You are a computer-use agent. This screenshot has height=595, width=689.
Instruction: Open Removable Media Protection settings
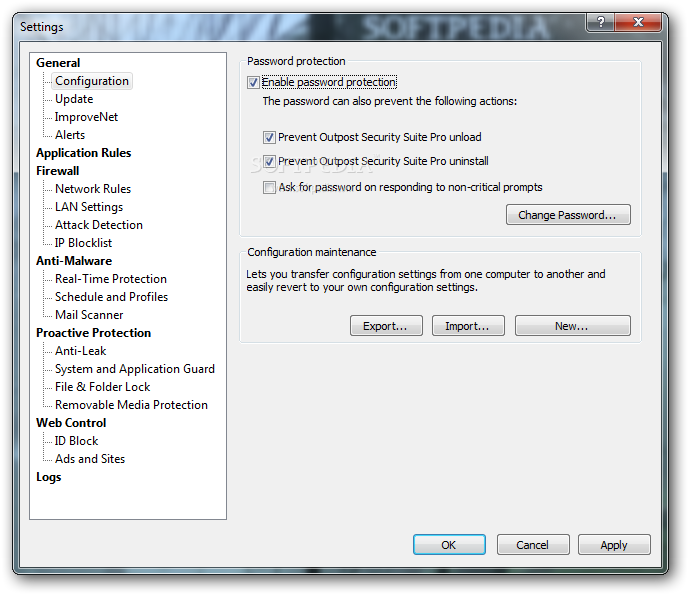pos(131,405)
